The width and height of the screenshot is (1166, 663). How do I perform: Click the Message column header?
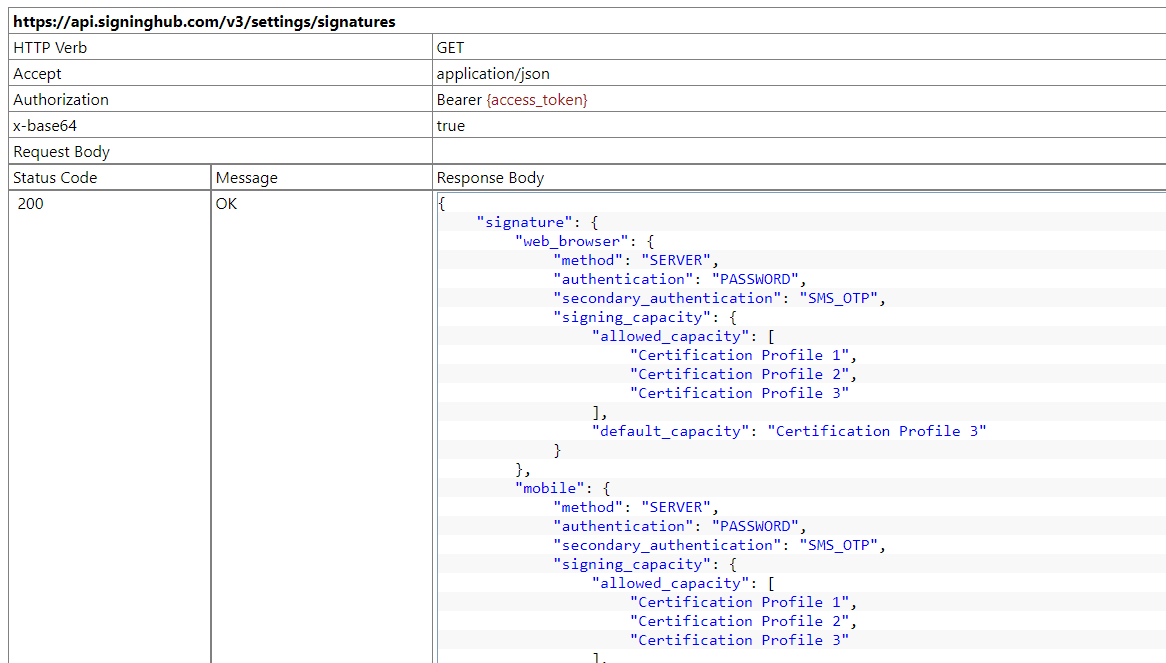(247, 178)
